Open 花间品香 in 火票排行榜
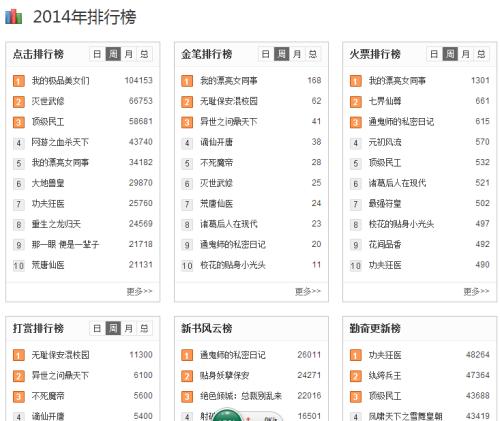 click(385, 245)
